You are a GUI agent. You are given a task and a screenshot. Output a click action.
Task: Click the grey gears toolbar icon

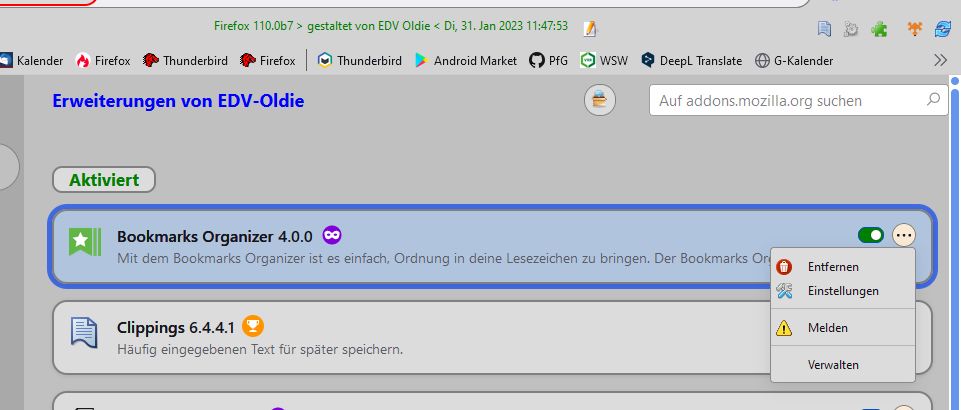point(851,28)
